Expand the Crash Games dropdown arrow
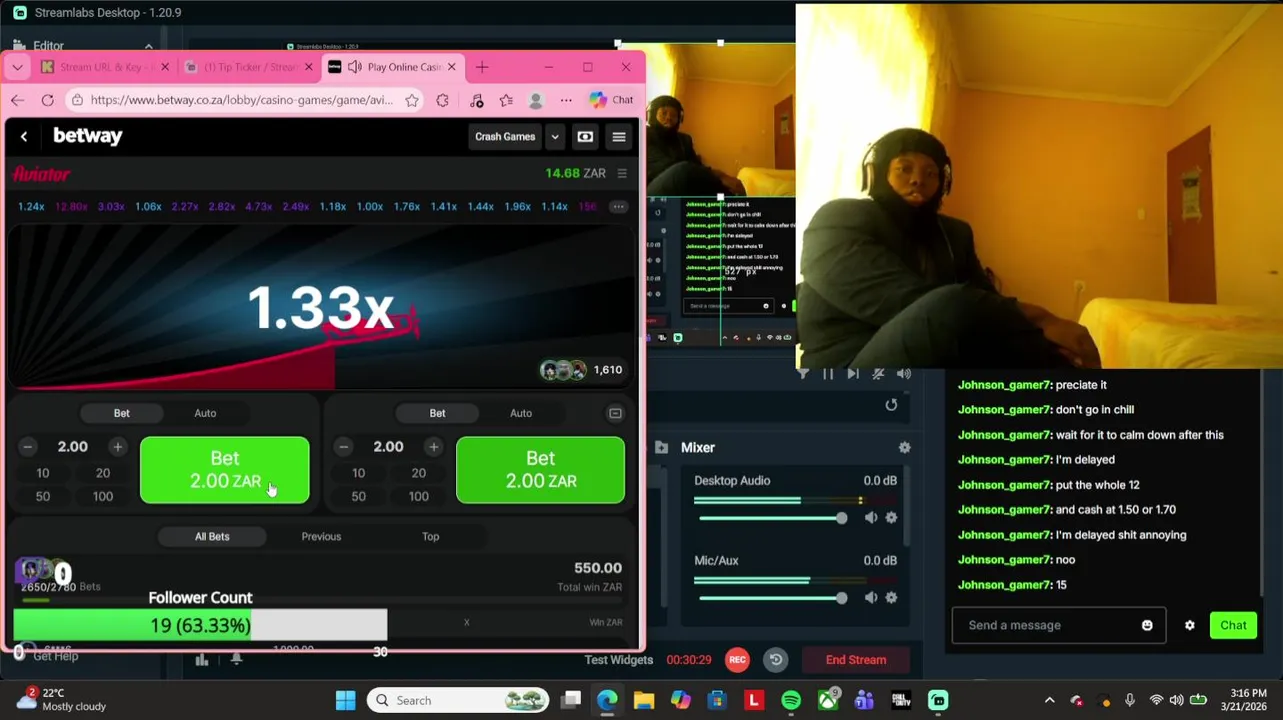Viewport: 1283px width, 720px height. (x=555, y=137)
